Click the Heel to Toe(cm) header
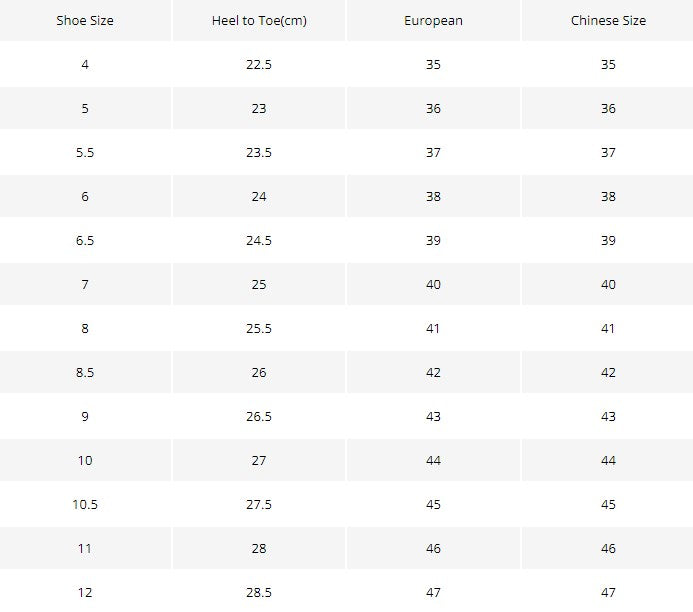The width and height of the screenshot is (693, 612). pyautogui.click(x=259, y=20)
